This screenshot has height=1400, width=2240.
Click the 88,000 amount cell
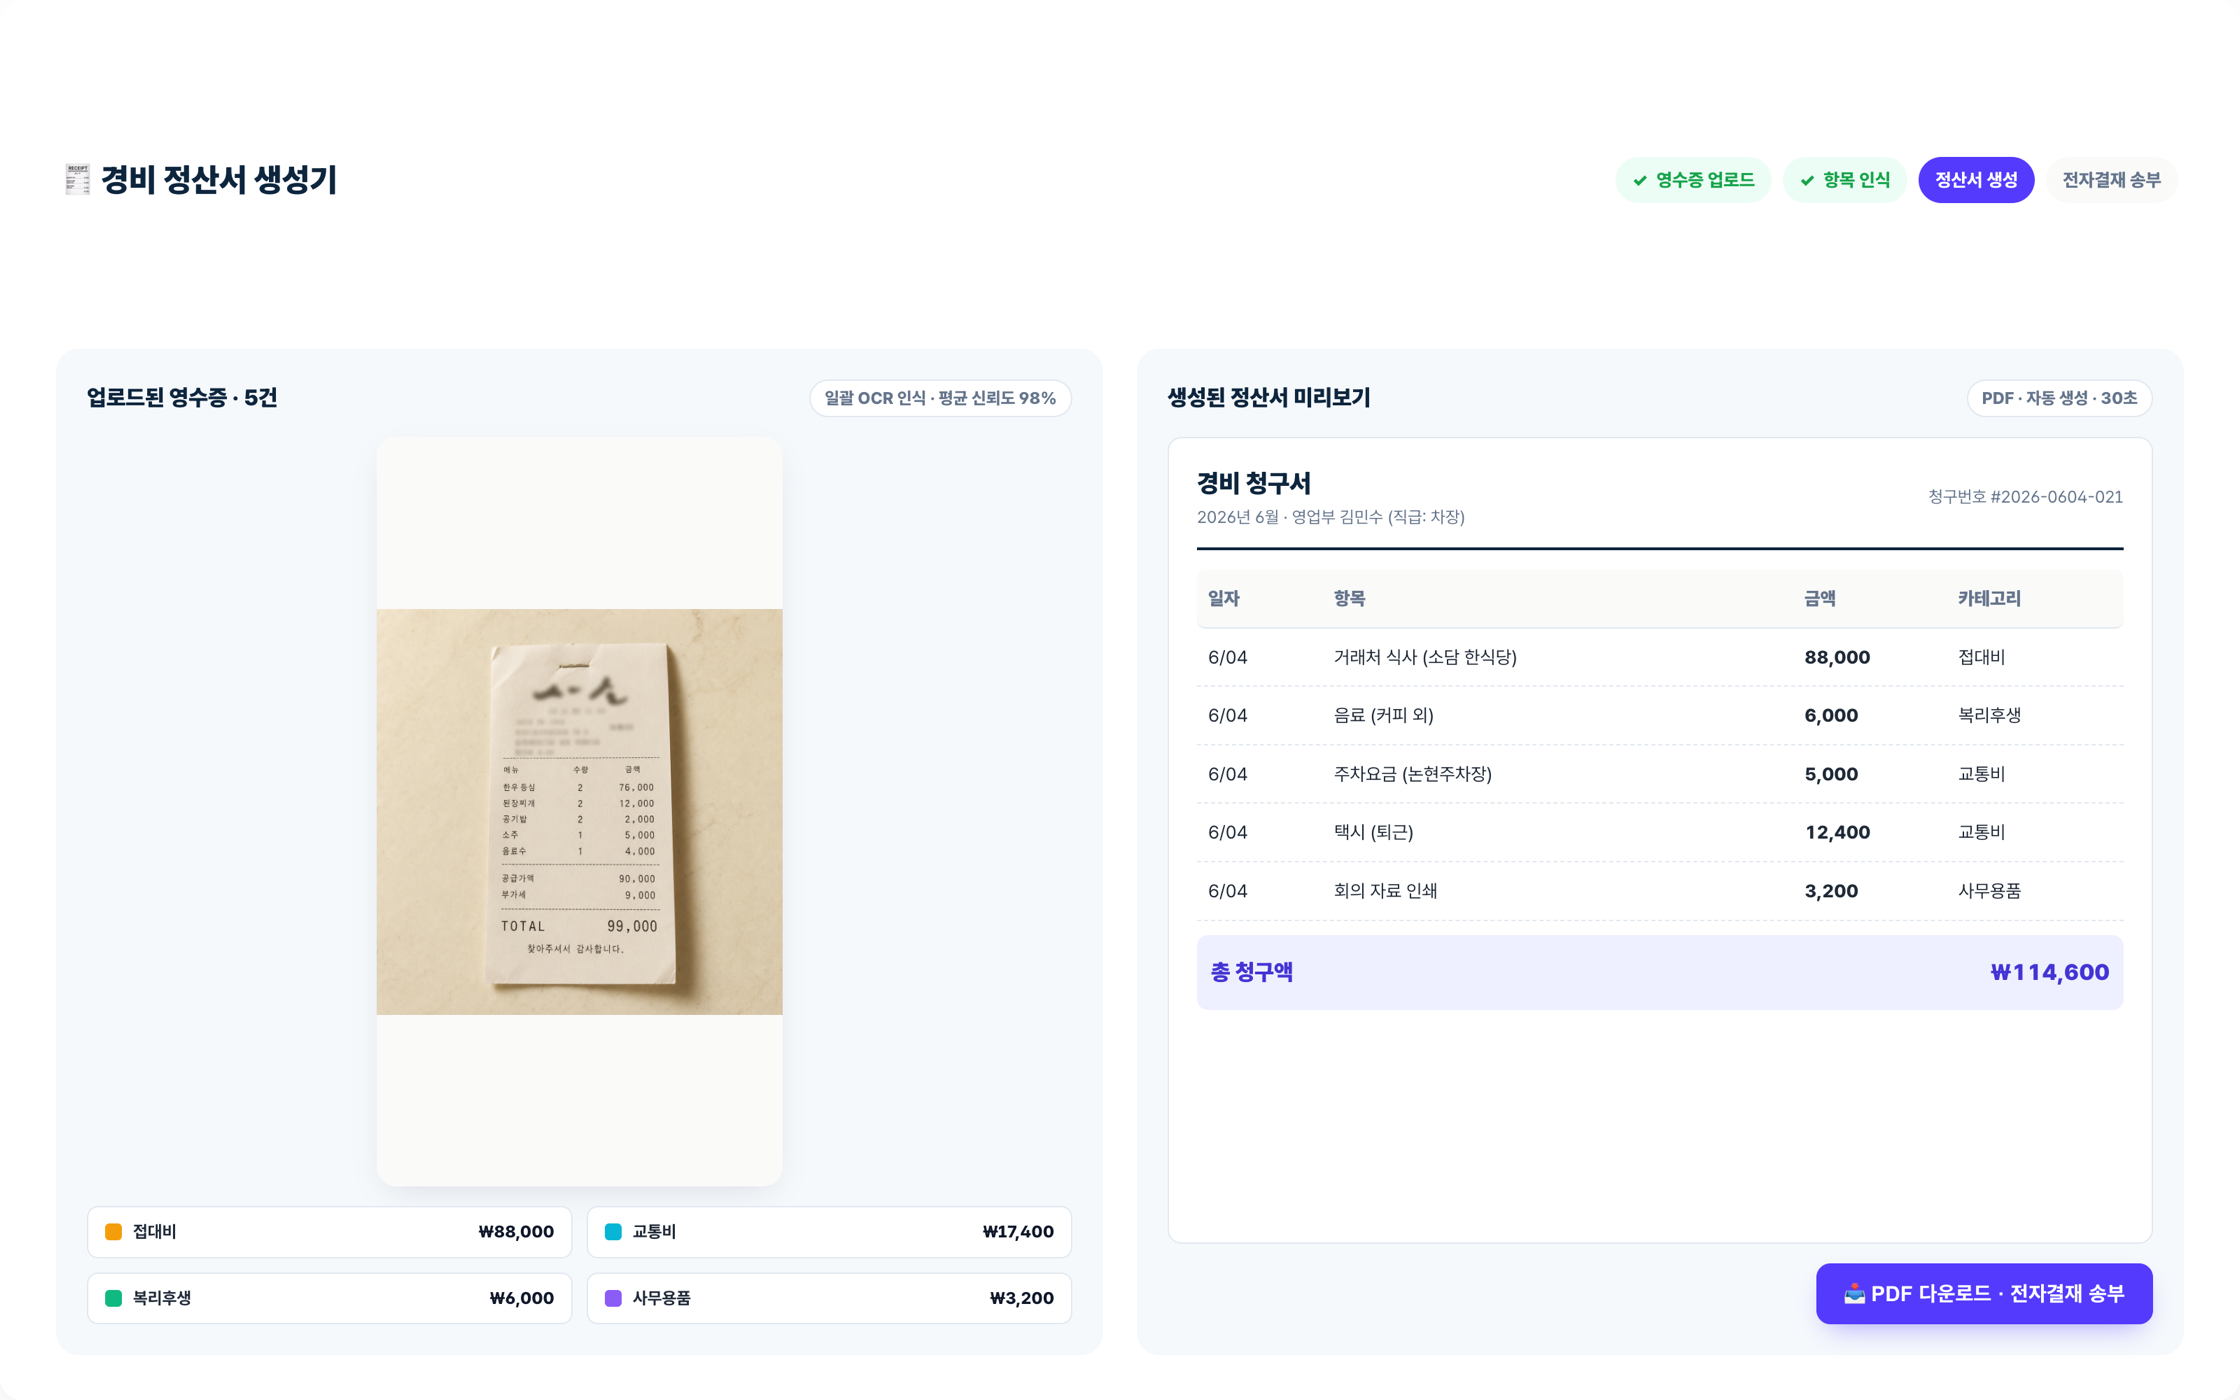coord(1837,657)
